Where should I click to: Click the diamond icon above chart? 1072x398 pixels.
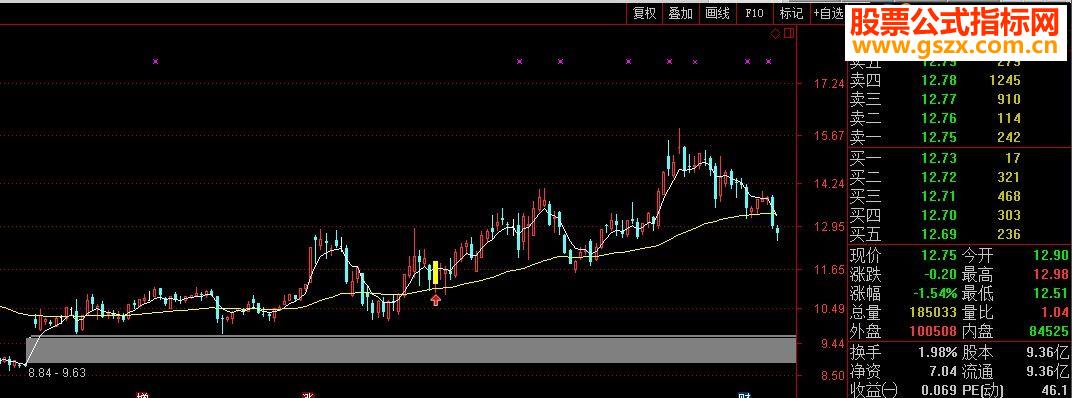[775, 33]
